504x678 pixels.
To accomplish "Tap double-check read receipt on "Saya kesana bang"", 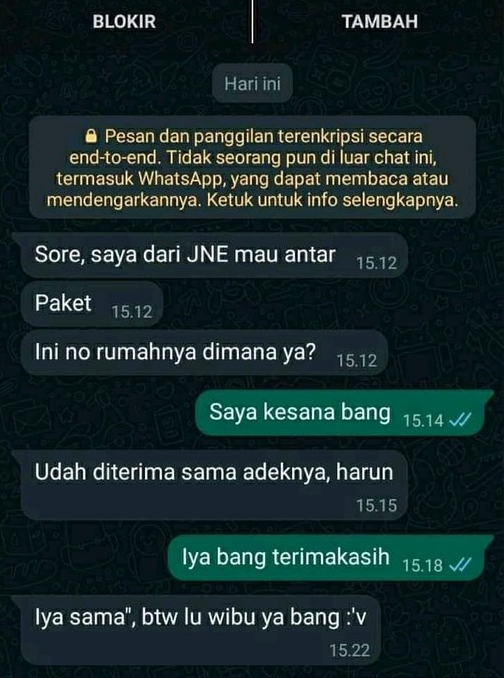I will tap(460, 420).
